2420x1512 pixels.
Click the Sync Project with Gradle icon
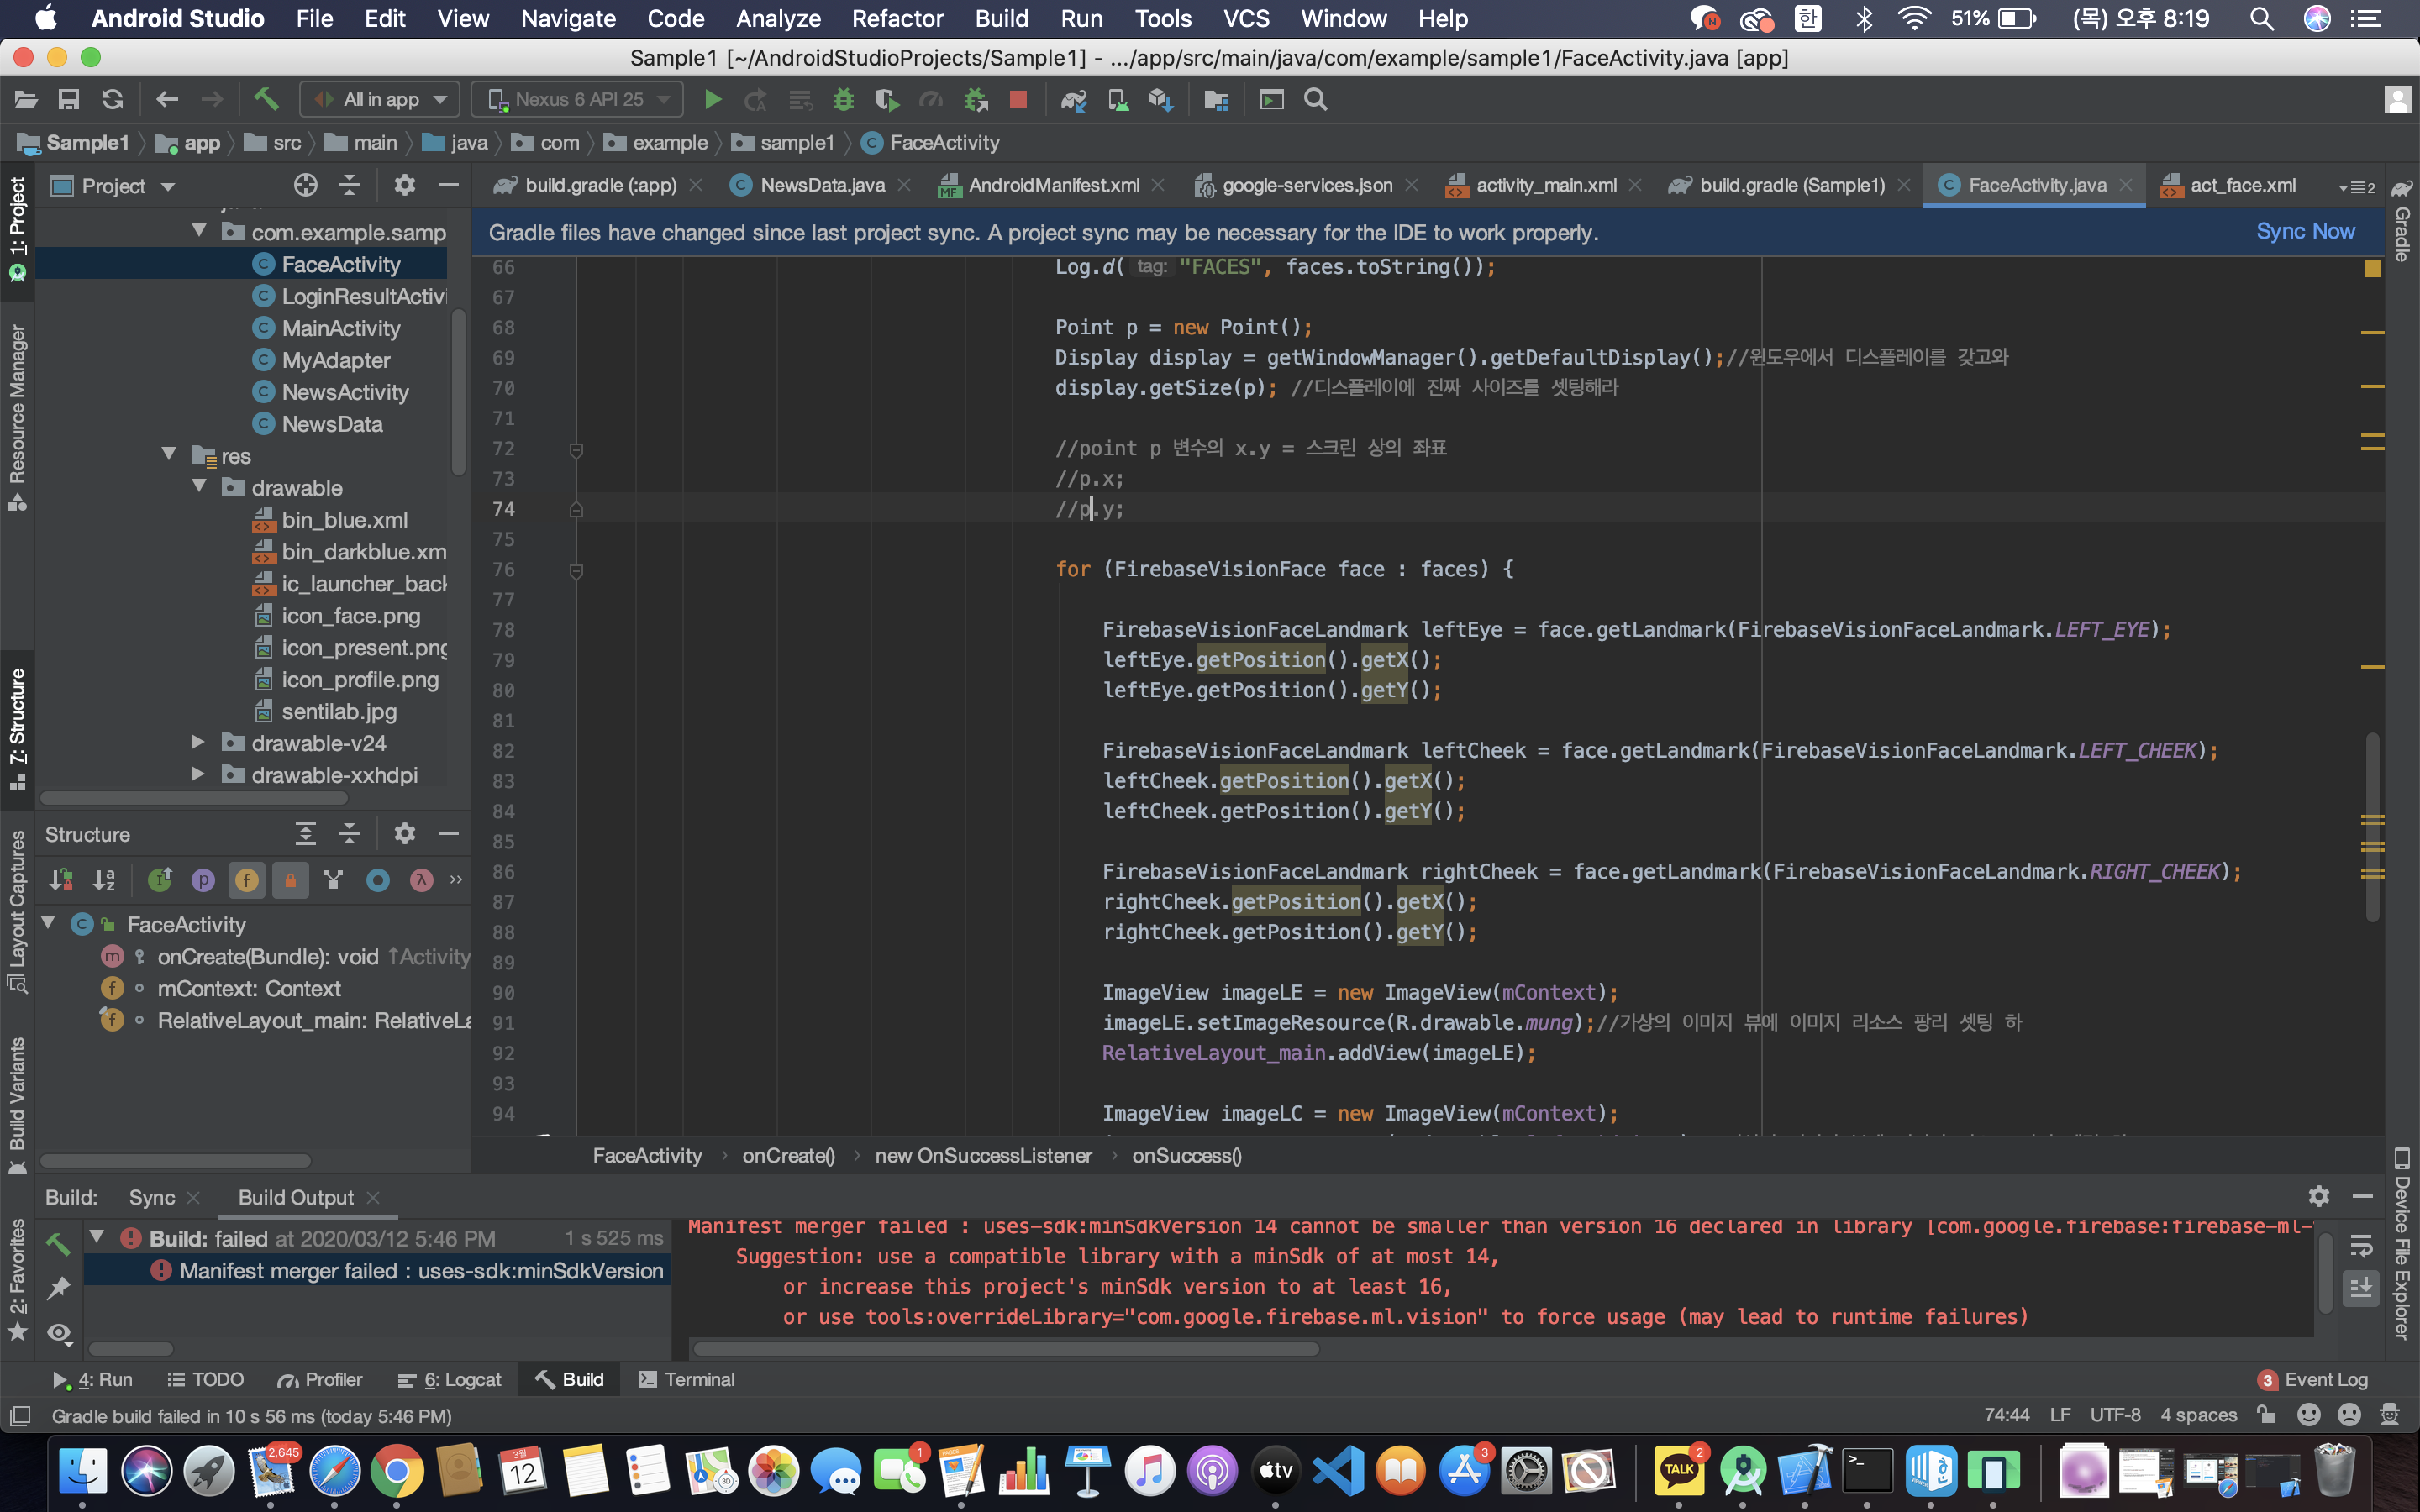tap(1073, 99)
